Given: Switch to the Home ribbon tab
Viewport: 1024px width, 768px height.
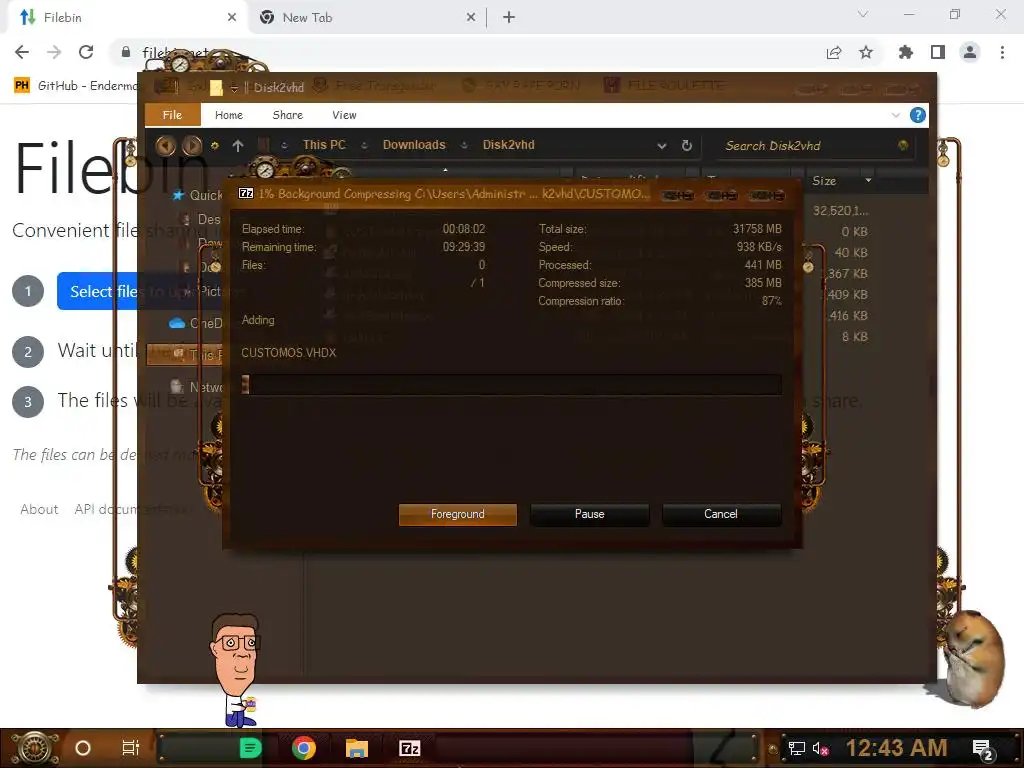Looking at the screenshot, I should pos(229,115).
